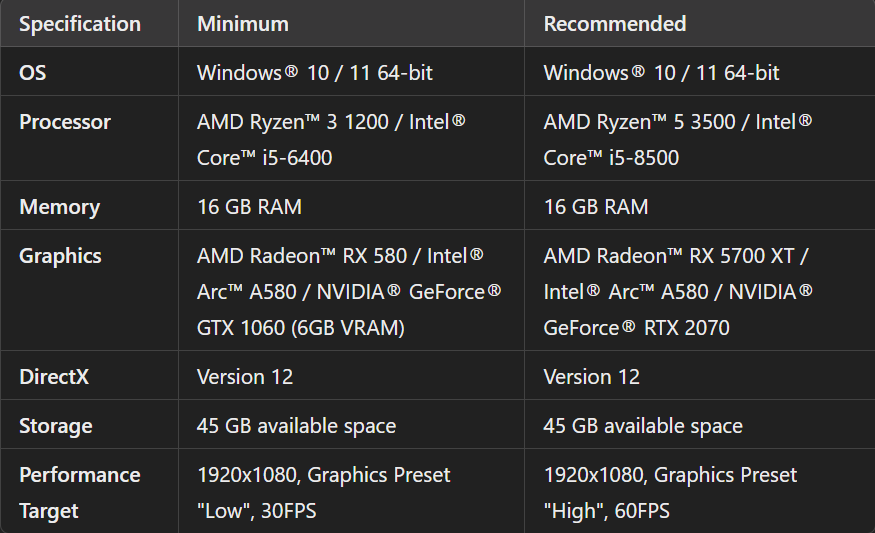
Task: Click the recommended Version 12 DirectX cell
Action: 592,377
